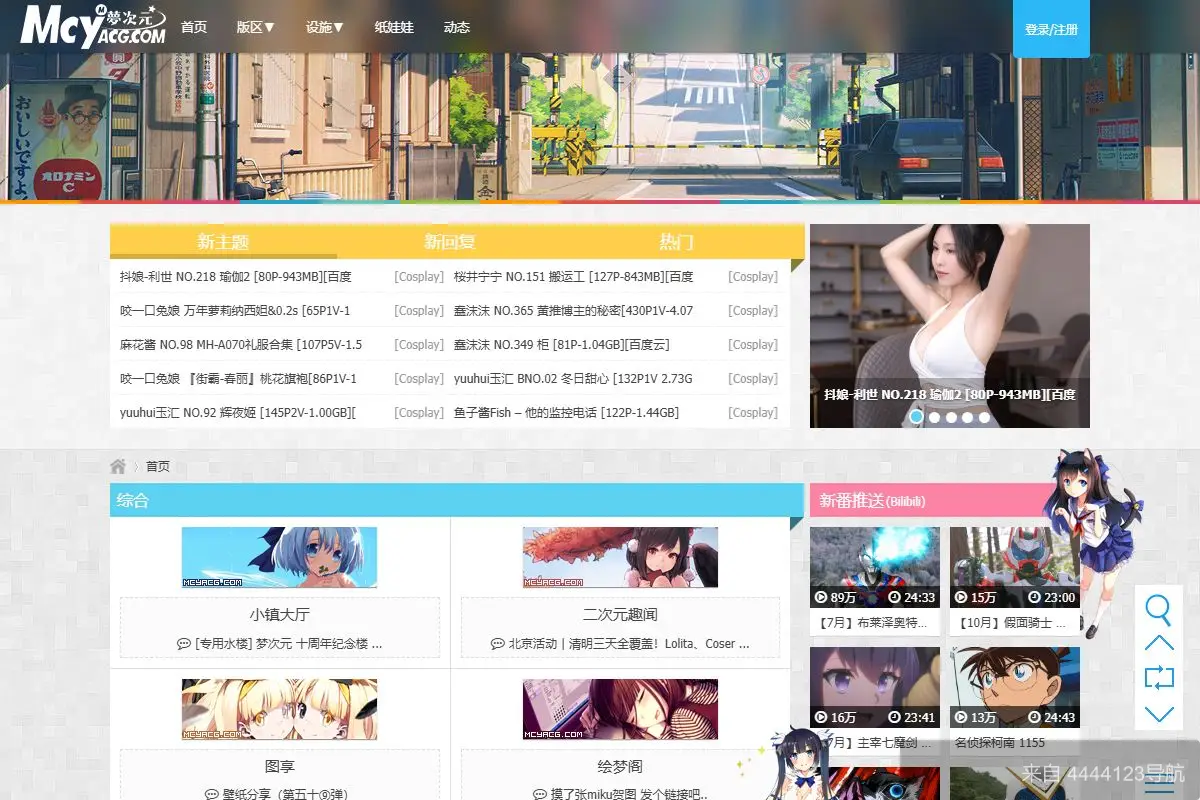Expand the 设施 dropdown menu

325,27
